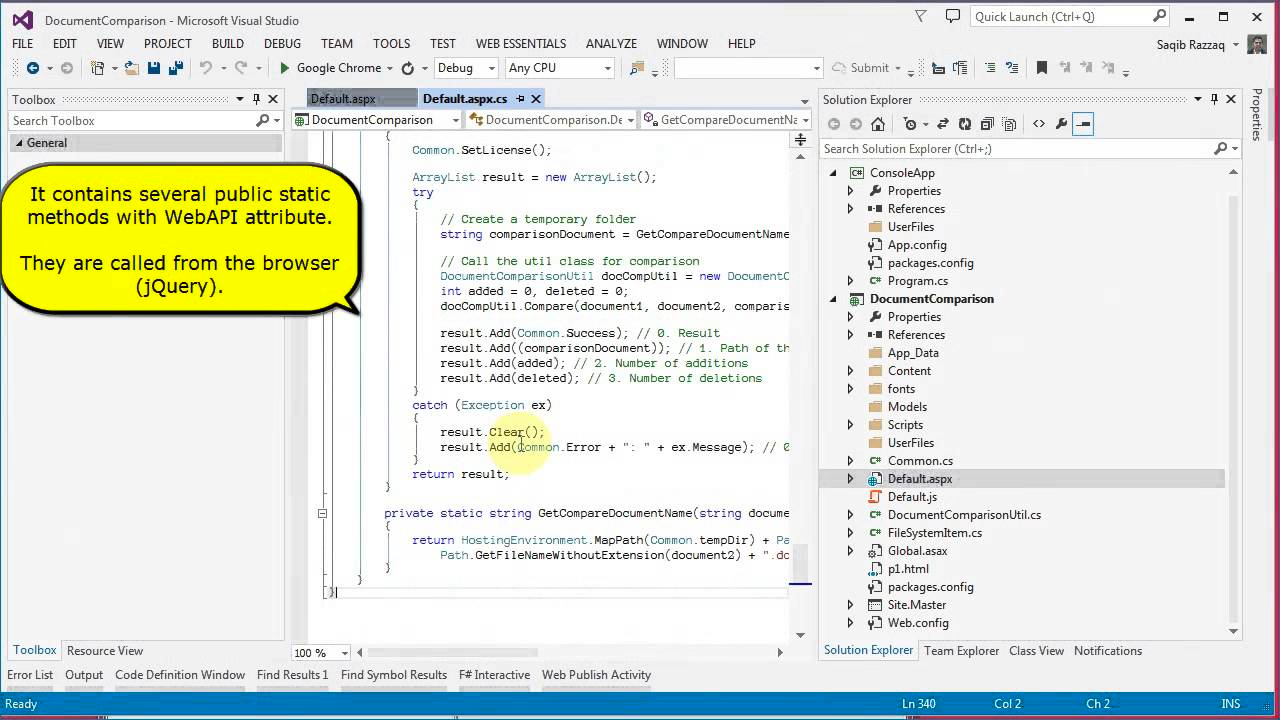Open Properties via the wrench icon
Viewport: 1280px width, 720px height.
coord(1061,124)
